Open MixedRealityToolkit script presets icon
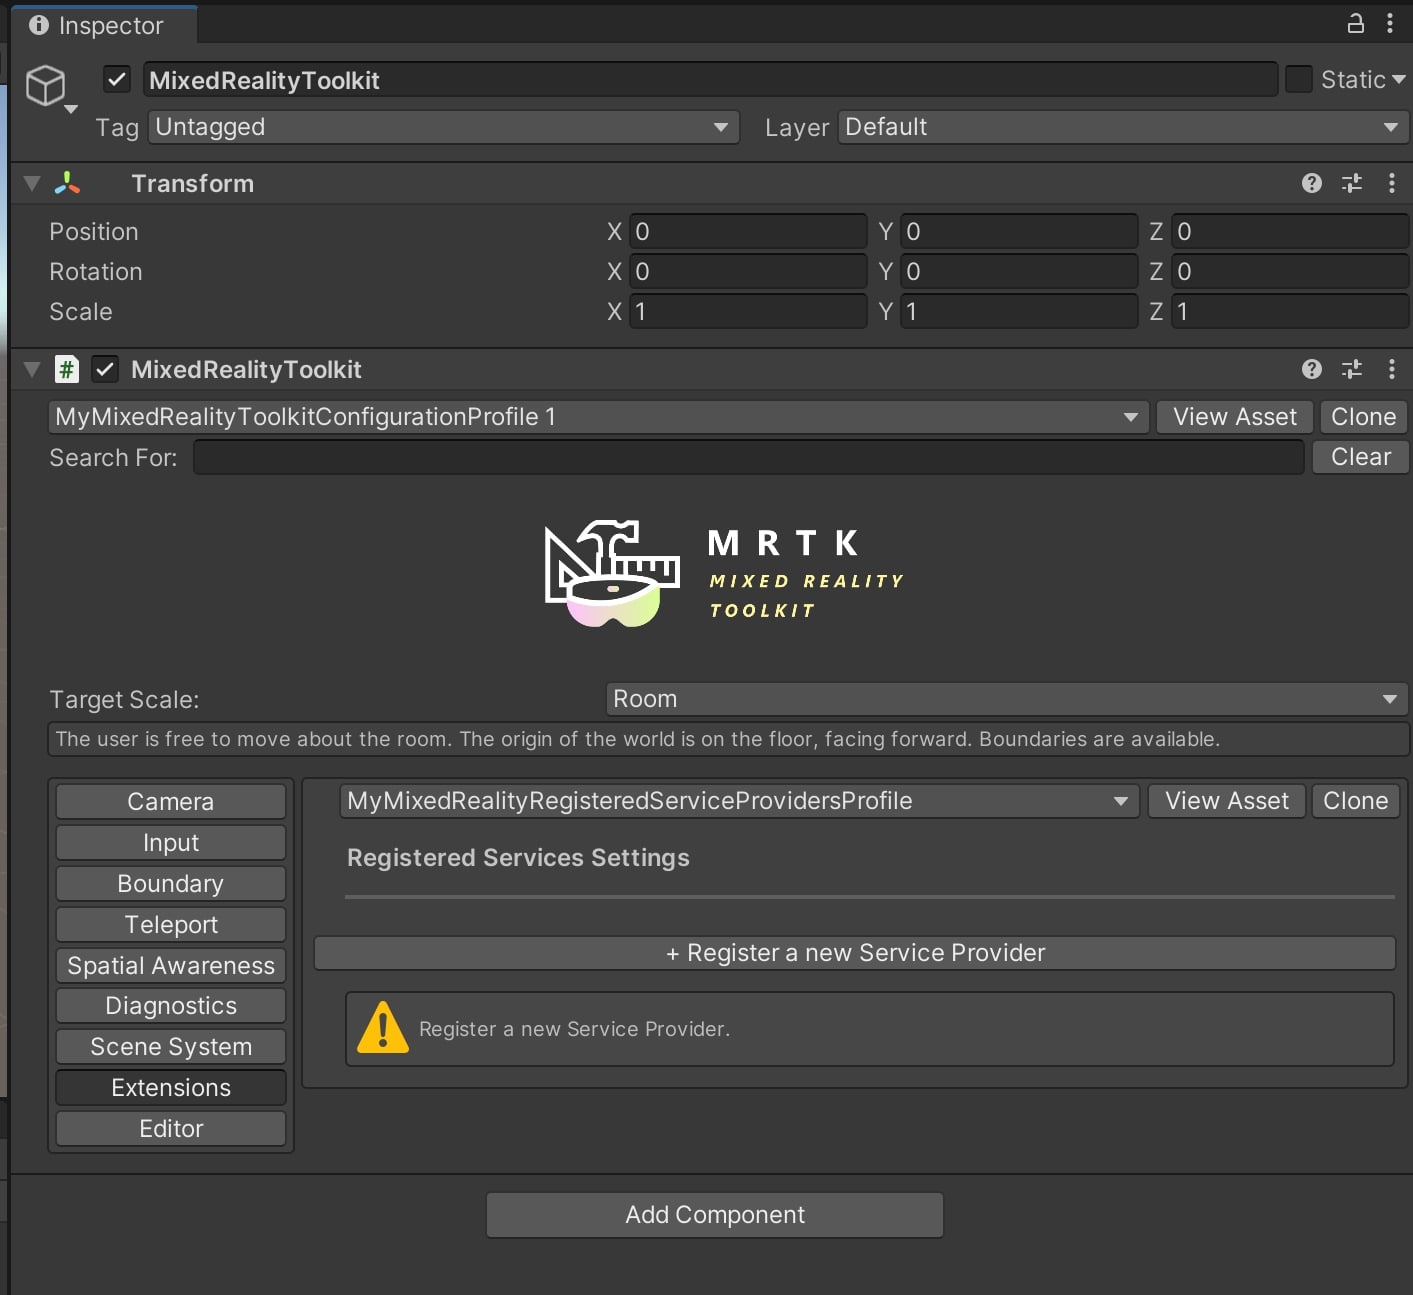 [1352, 369]
